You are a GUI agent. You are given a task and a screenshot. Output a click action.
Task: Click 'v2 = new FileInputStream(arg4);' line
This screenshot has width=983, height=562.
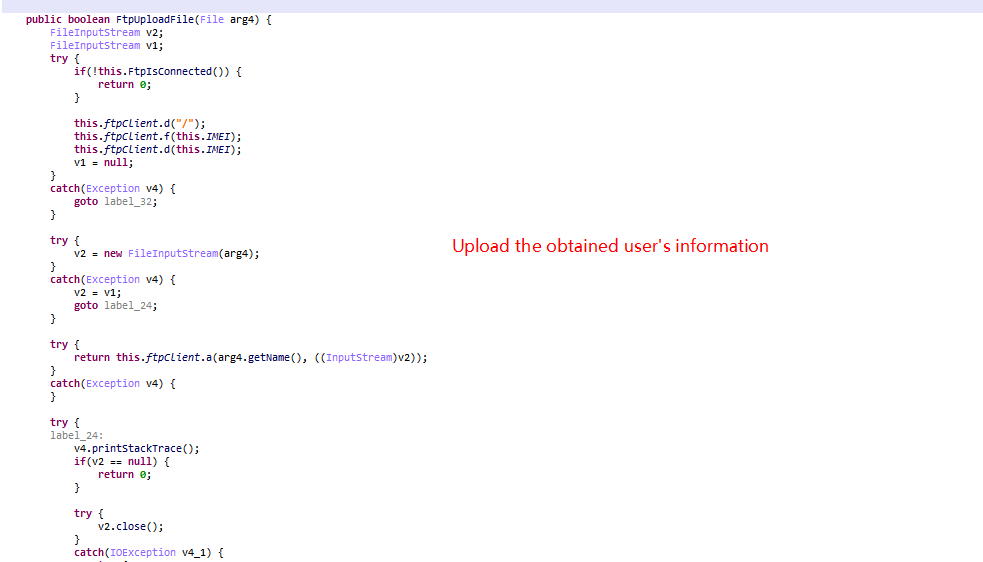(x=167, y=253)
